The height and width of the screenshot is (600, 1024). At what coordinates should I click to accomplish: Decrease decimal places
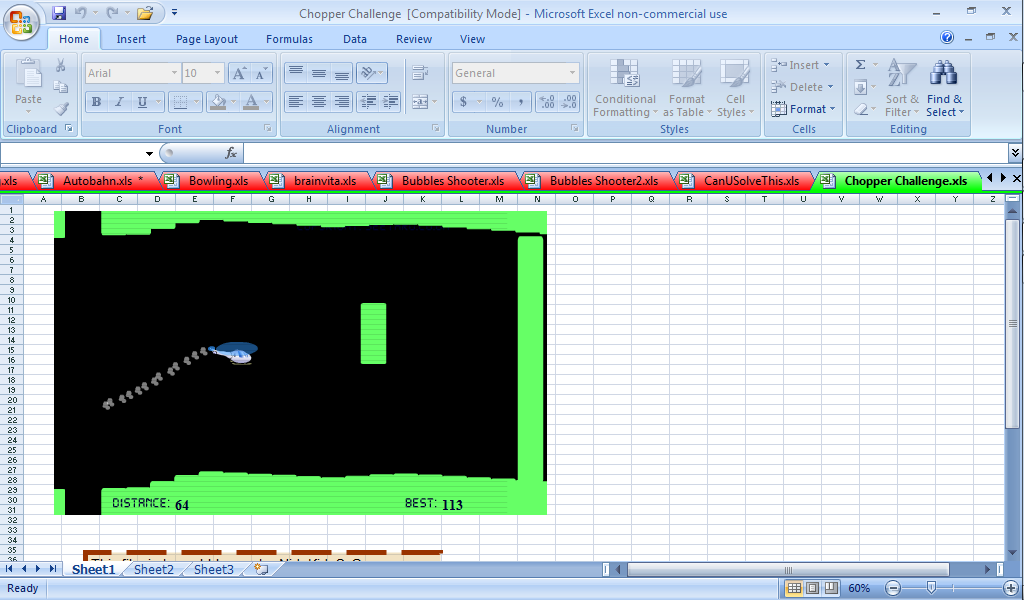click(569, 102)
